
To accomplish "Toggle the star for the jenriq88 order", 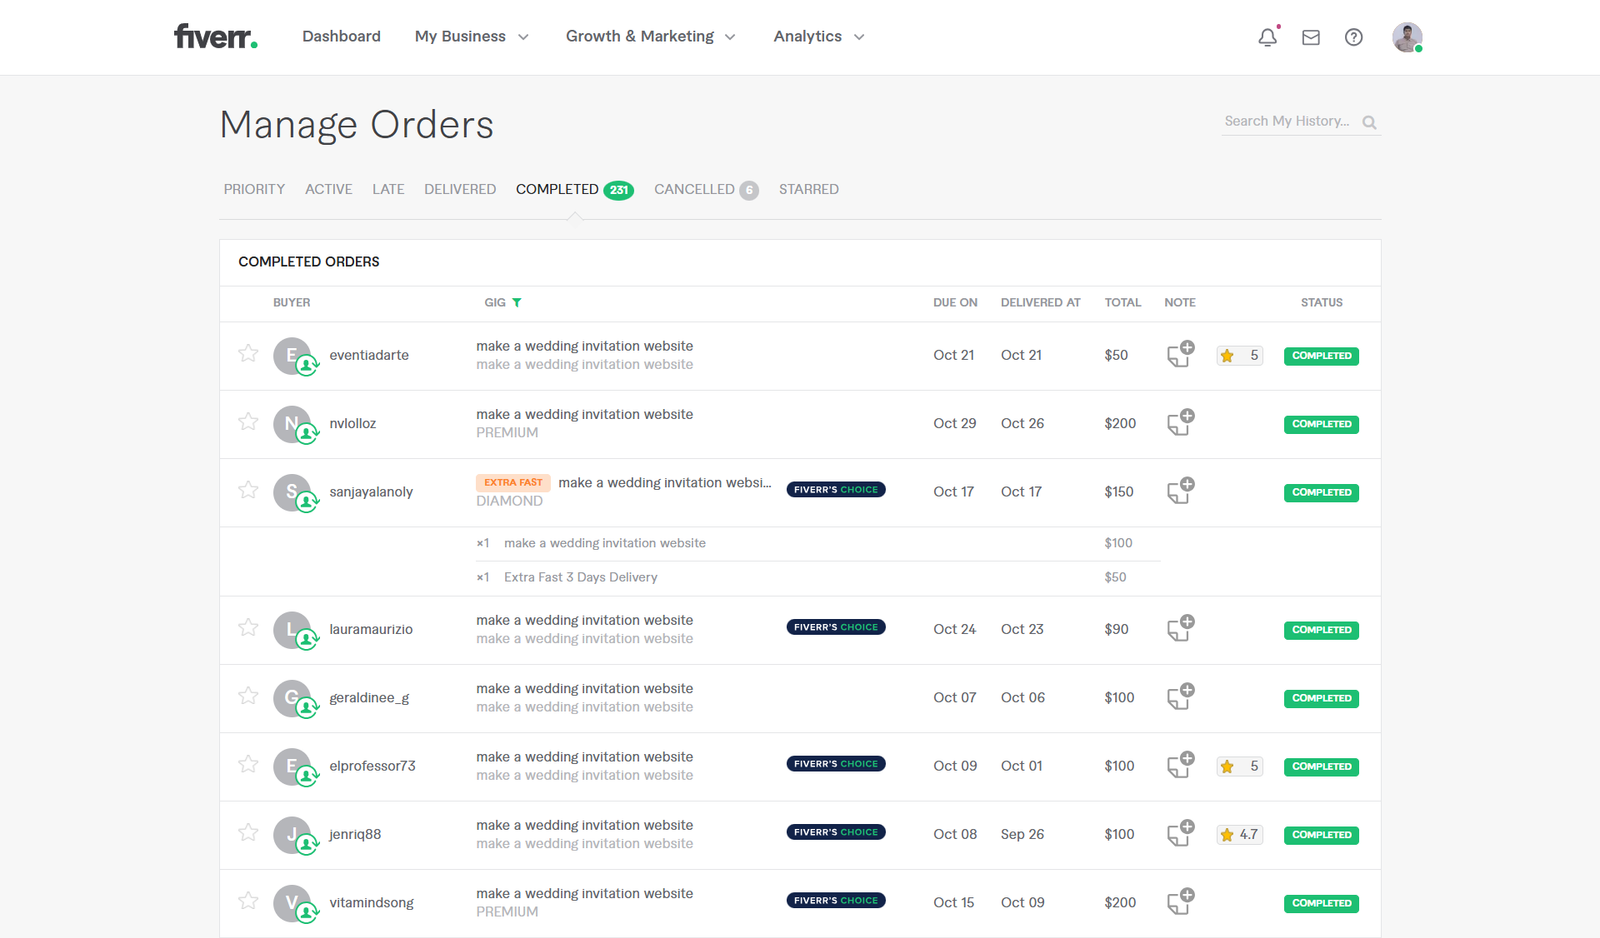I will pyautogui.click(x=248, y=833).
